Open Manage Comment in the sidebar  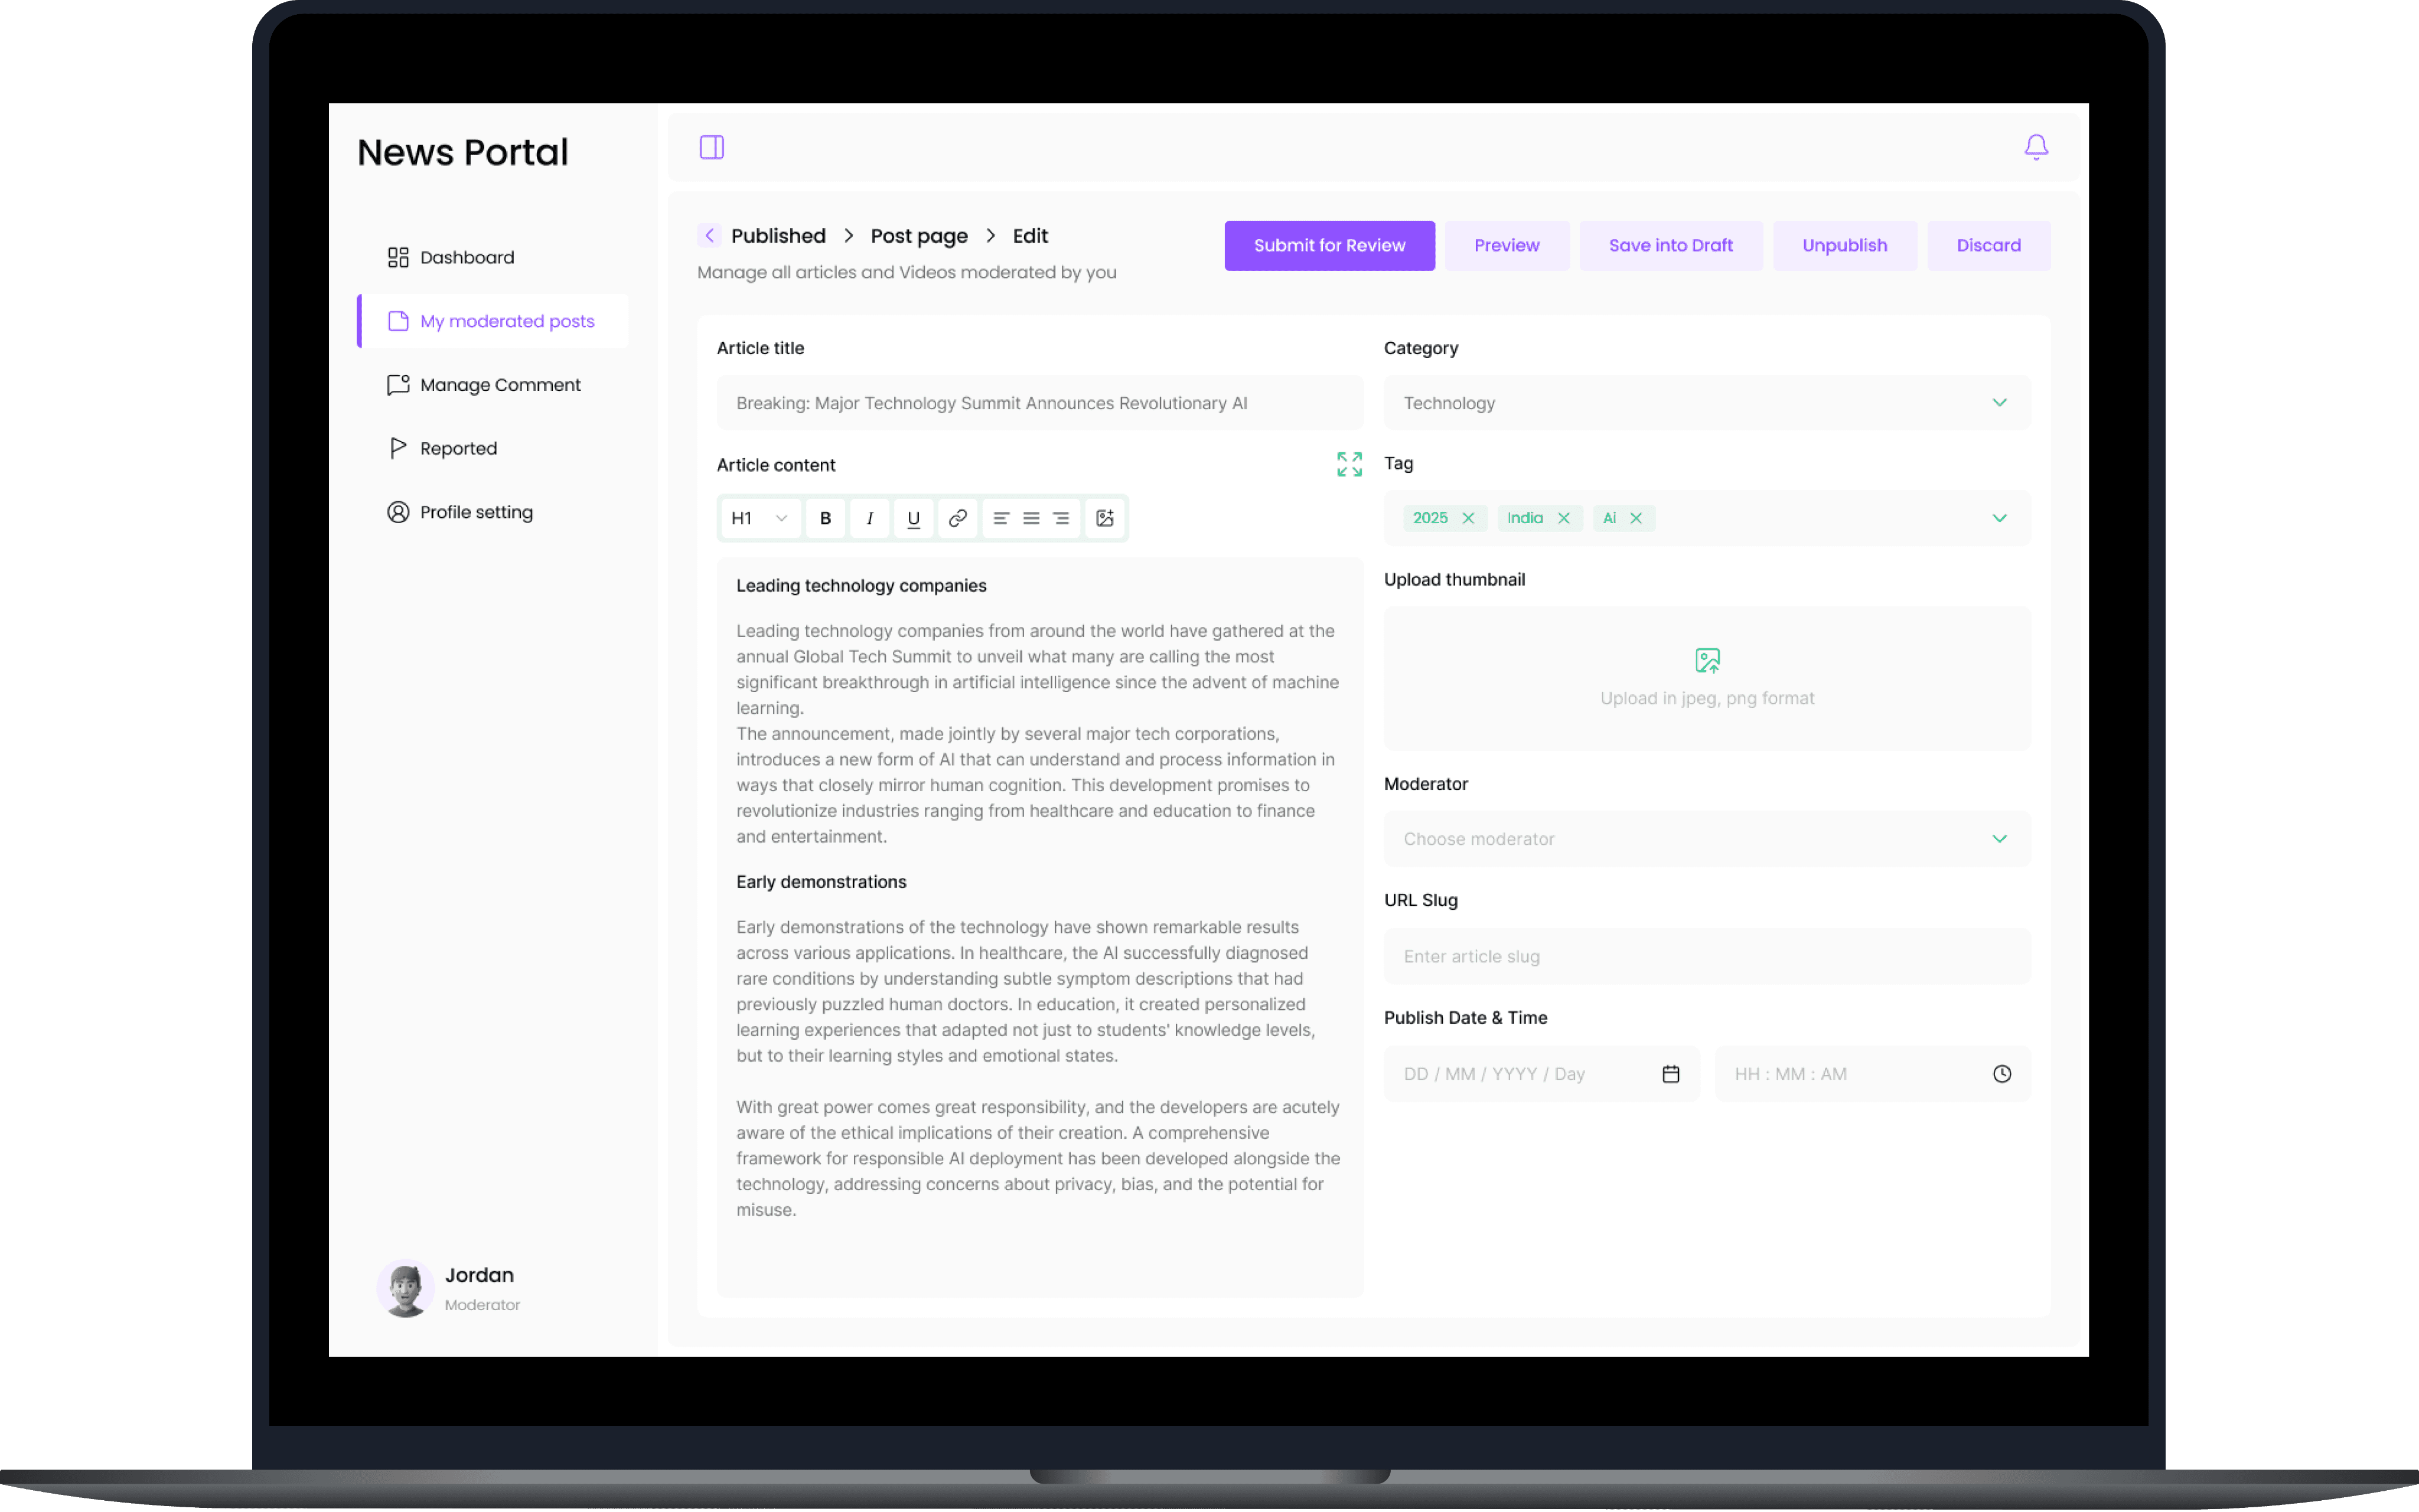(x=499, y=385)
